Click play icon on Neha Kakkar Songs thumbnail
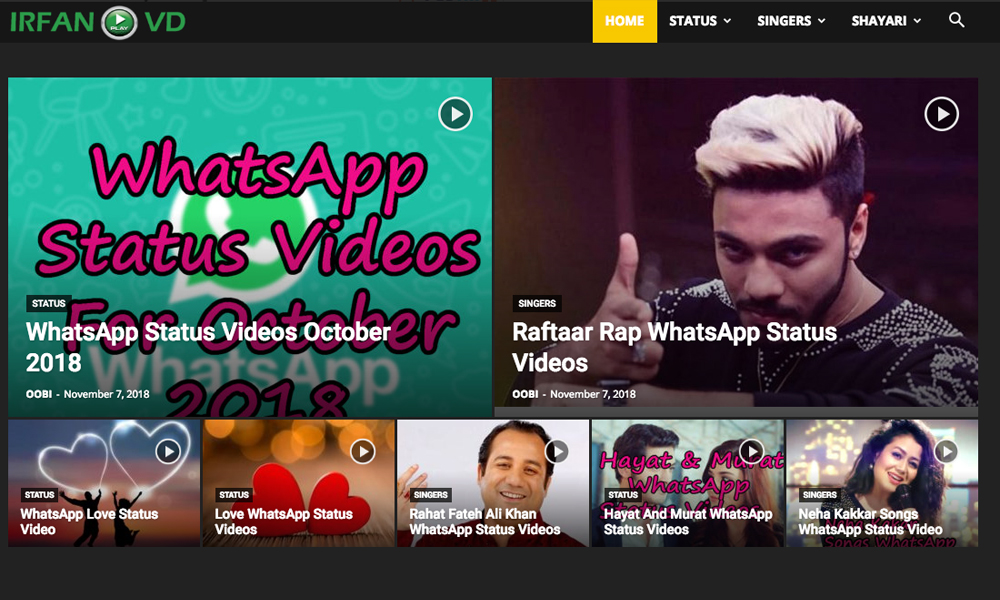 (945, 452)
